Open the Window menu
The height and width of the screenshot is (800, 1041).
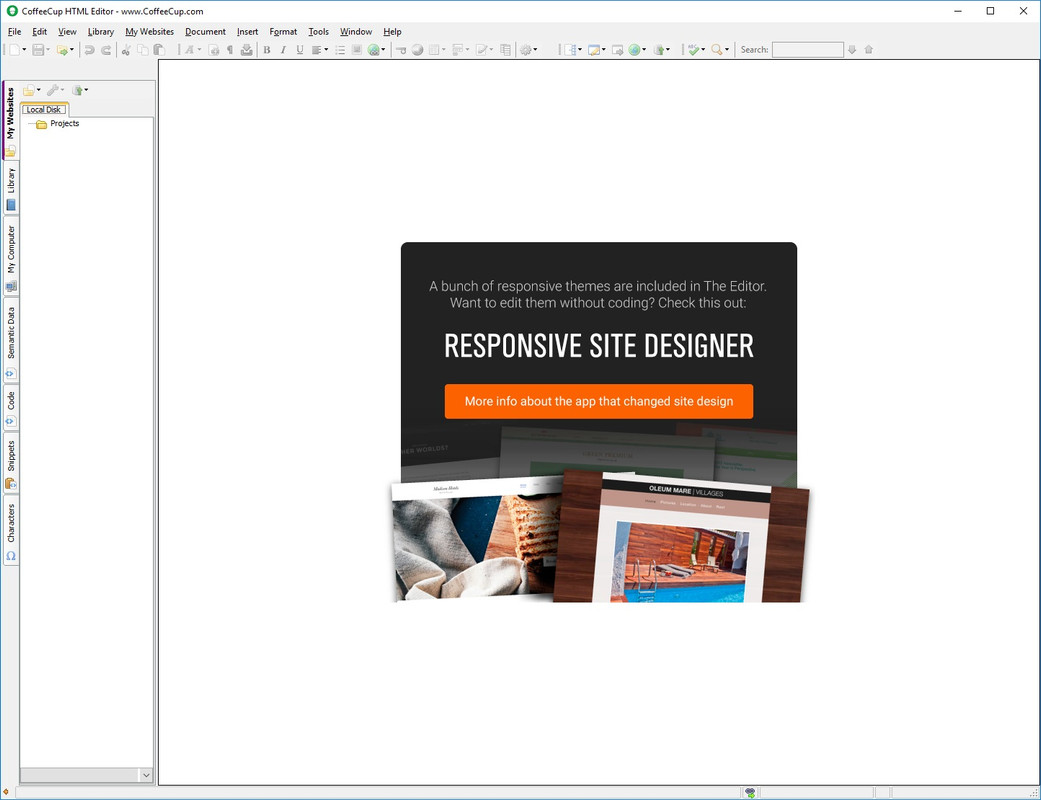coord(356,32)
